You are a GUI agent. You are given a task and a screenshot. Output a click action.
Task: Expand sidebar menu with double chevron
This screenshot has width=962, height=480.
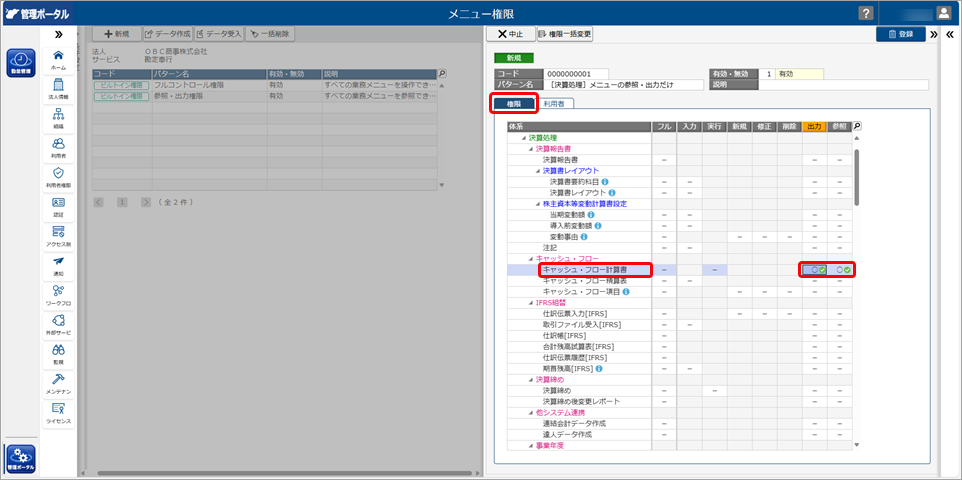(x=59, y=34)
